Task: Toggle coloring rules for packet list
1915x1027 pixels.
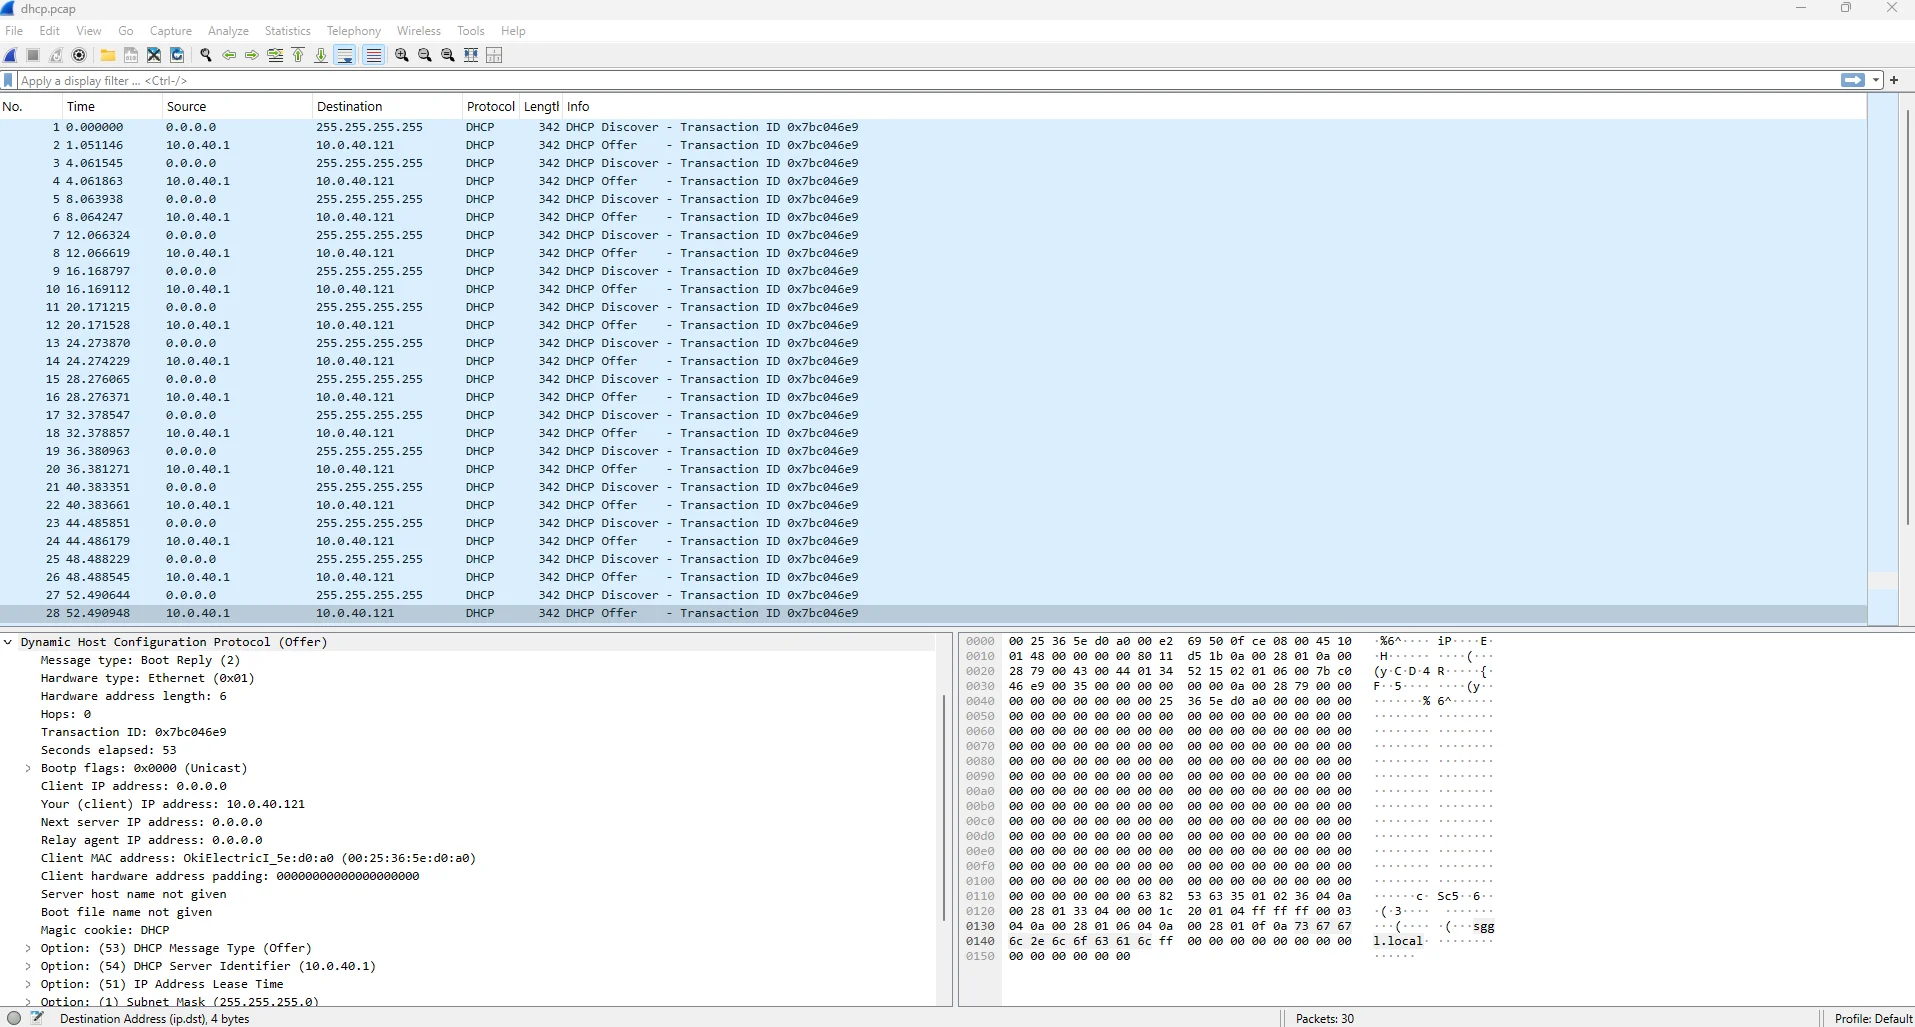Action: (x=373, y=55)
